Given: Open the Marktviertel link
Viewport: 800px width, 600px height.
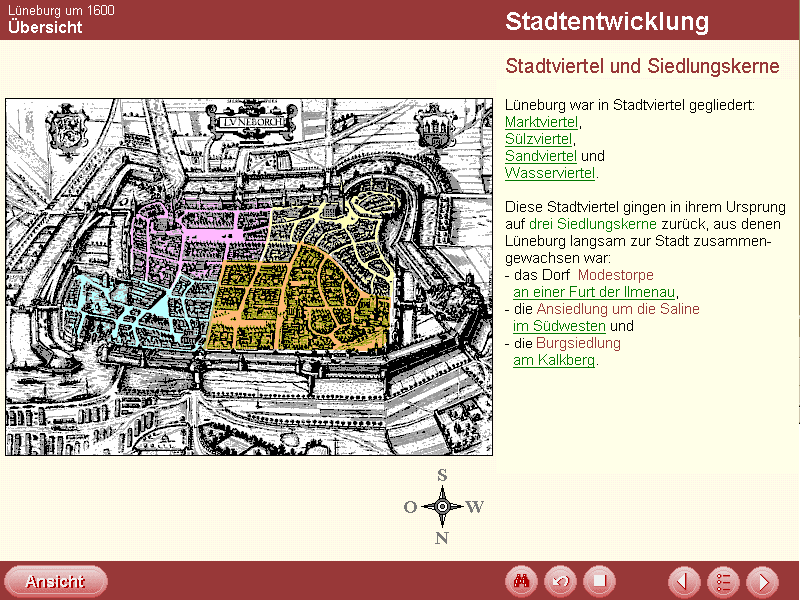Looking at the screenshot, I should click(541, 122).
